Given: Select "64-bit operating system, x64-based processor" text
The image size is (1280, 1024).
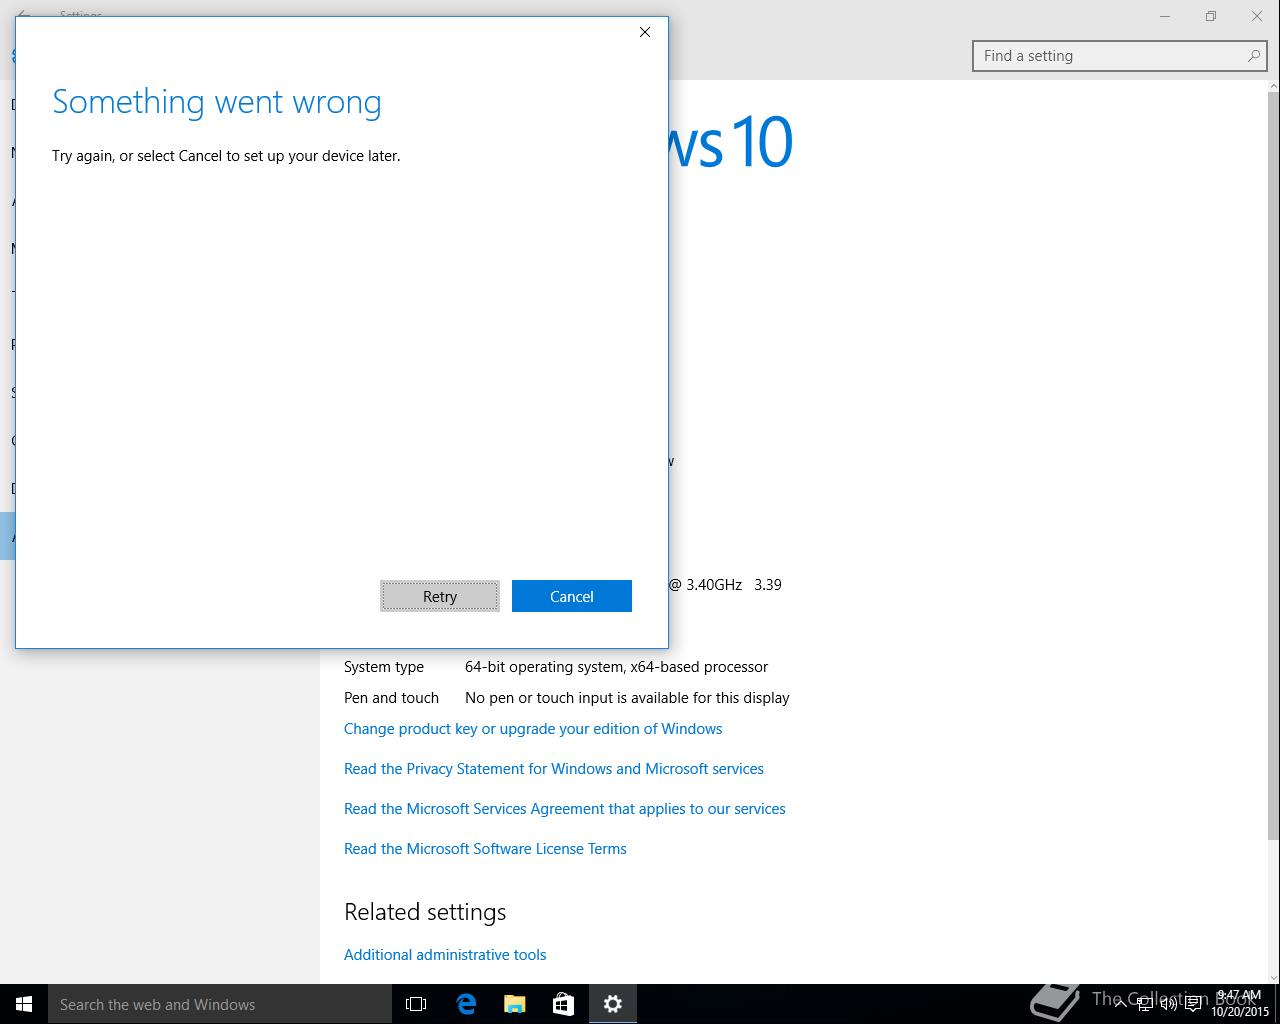Looking at the screenshot, I should (x=616, y=667).
